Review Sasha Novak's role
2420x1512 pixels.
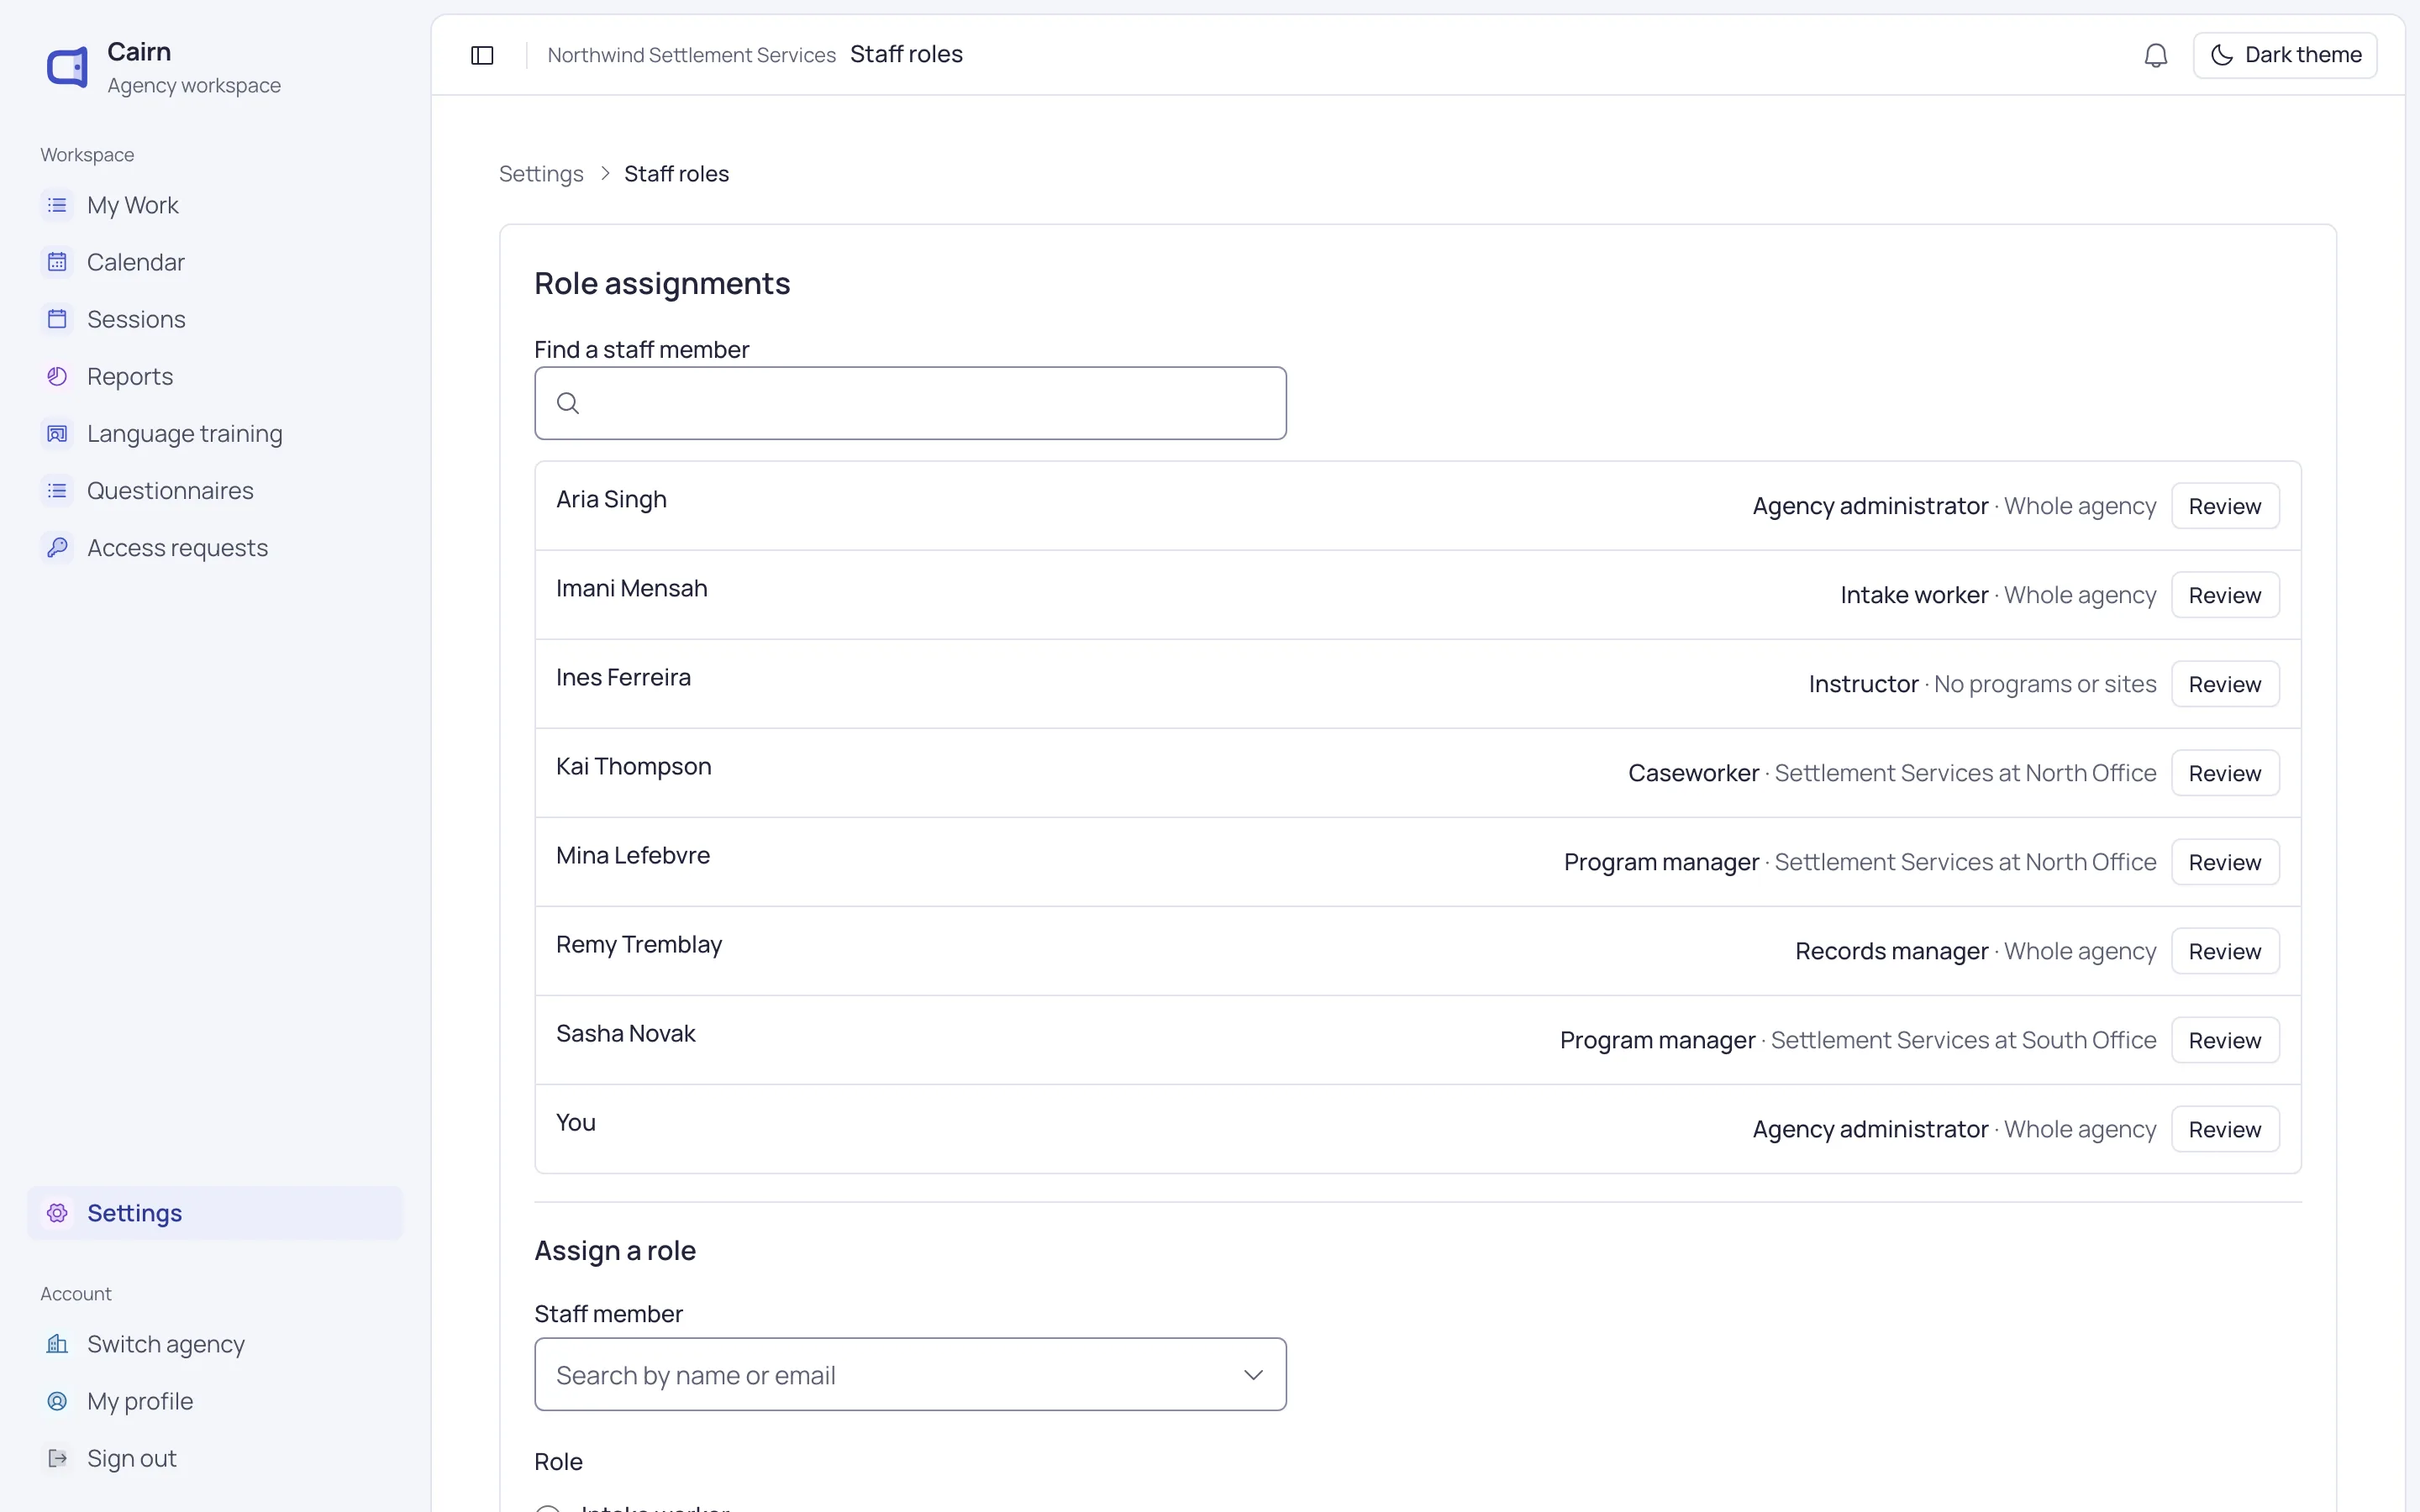[x=2224, y=1040]
